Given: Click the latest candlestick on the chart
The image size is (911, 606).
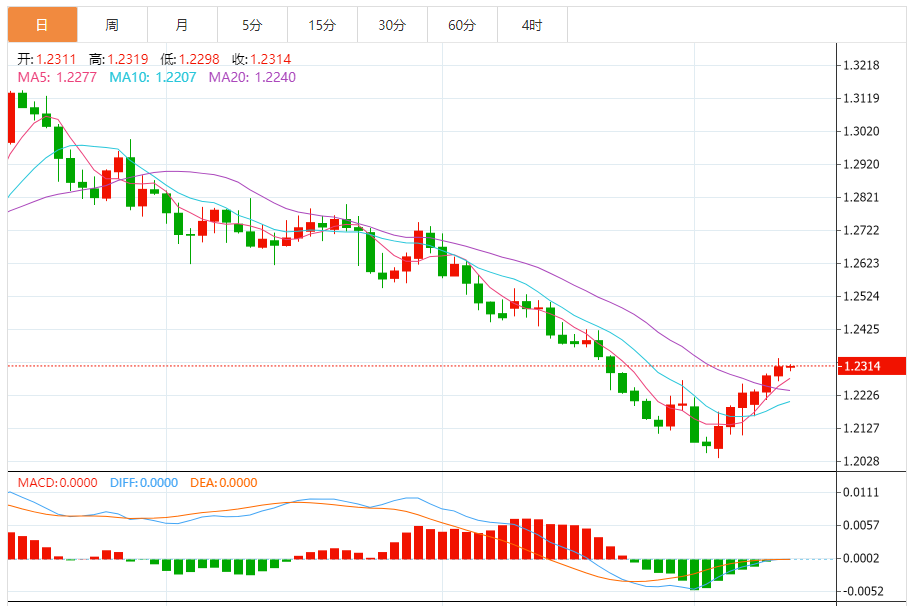Looking at the screenshot, I should [x=790, y=367].
